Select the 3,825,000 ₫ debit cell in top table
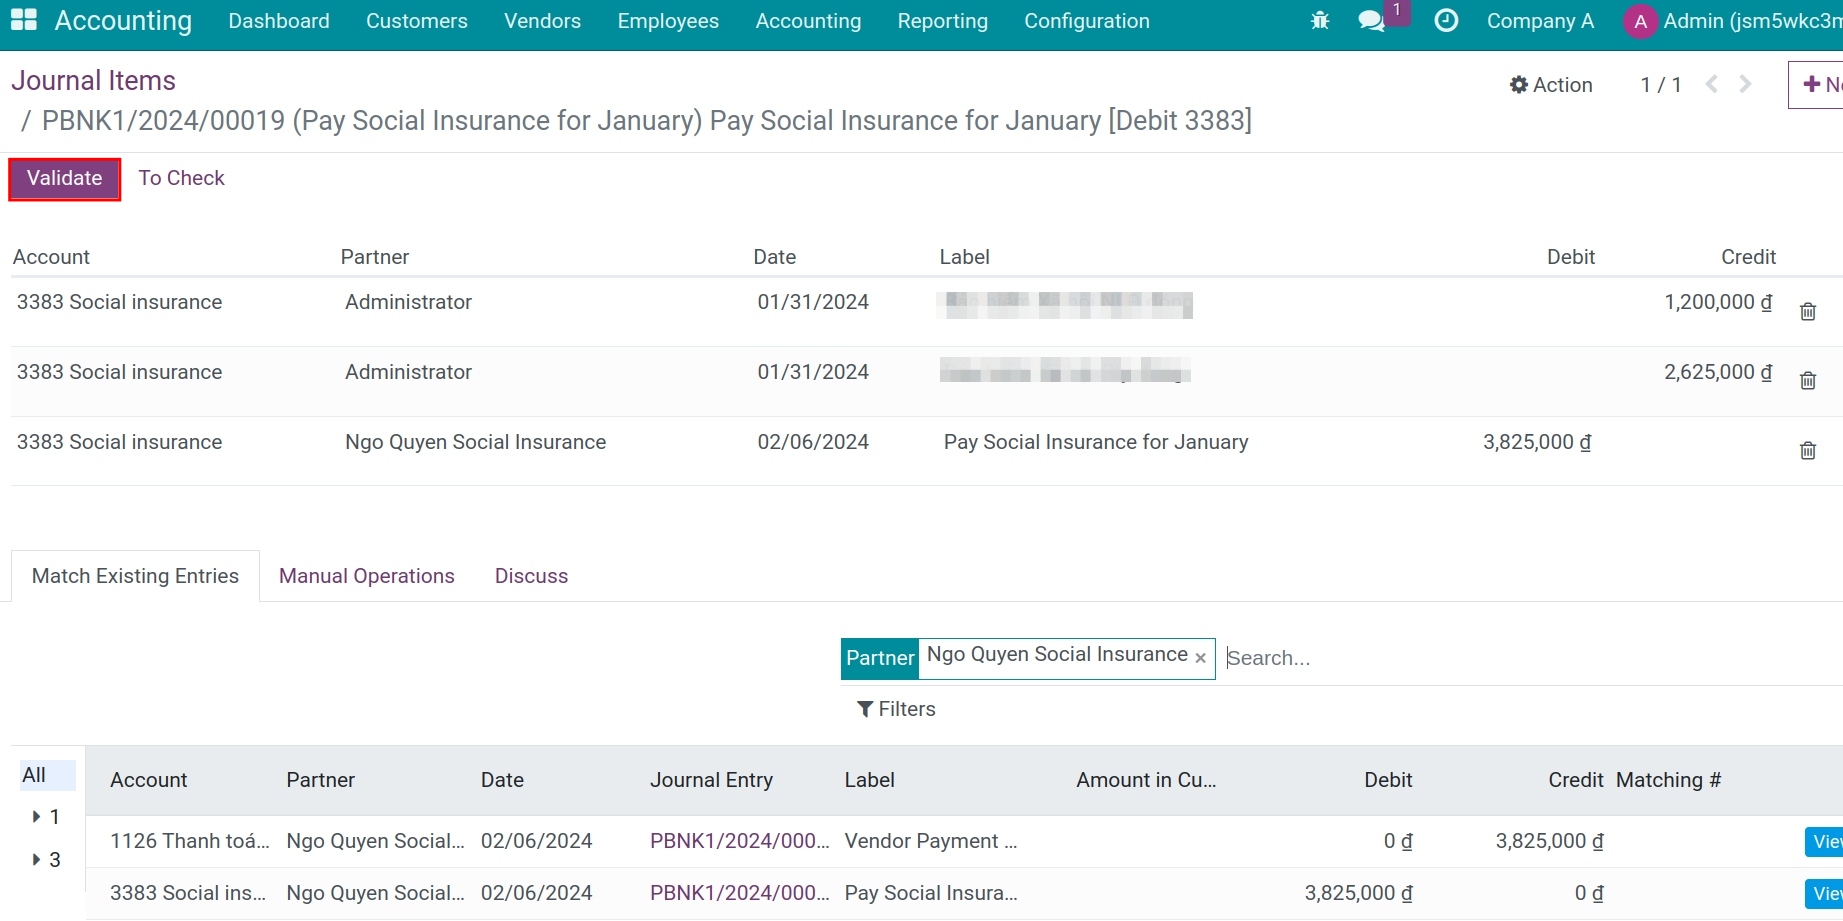The height and width of the screenshot is (921, 1843). (1537, 442)
